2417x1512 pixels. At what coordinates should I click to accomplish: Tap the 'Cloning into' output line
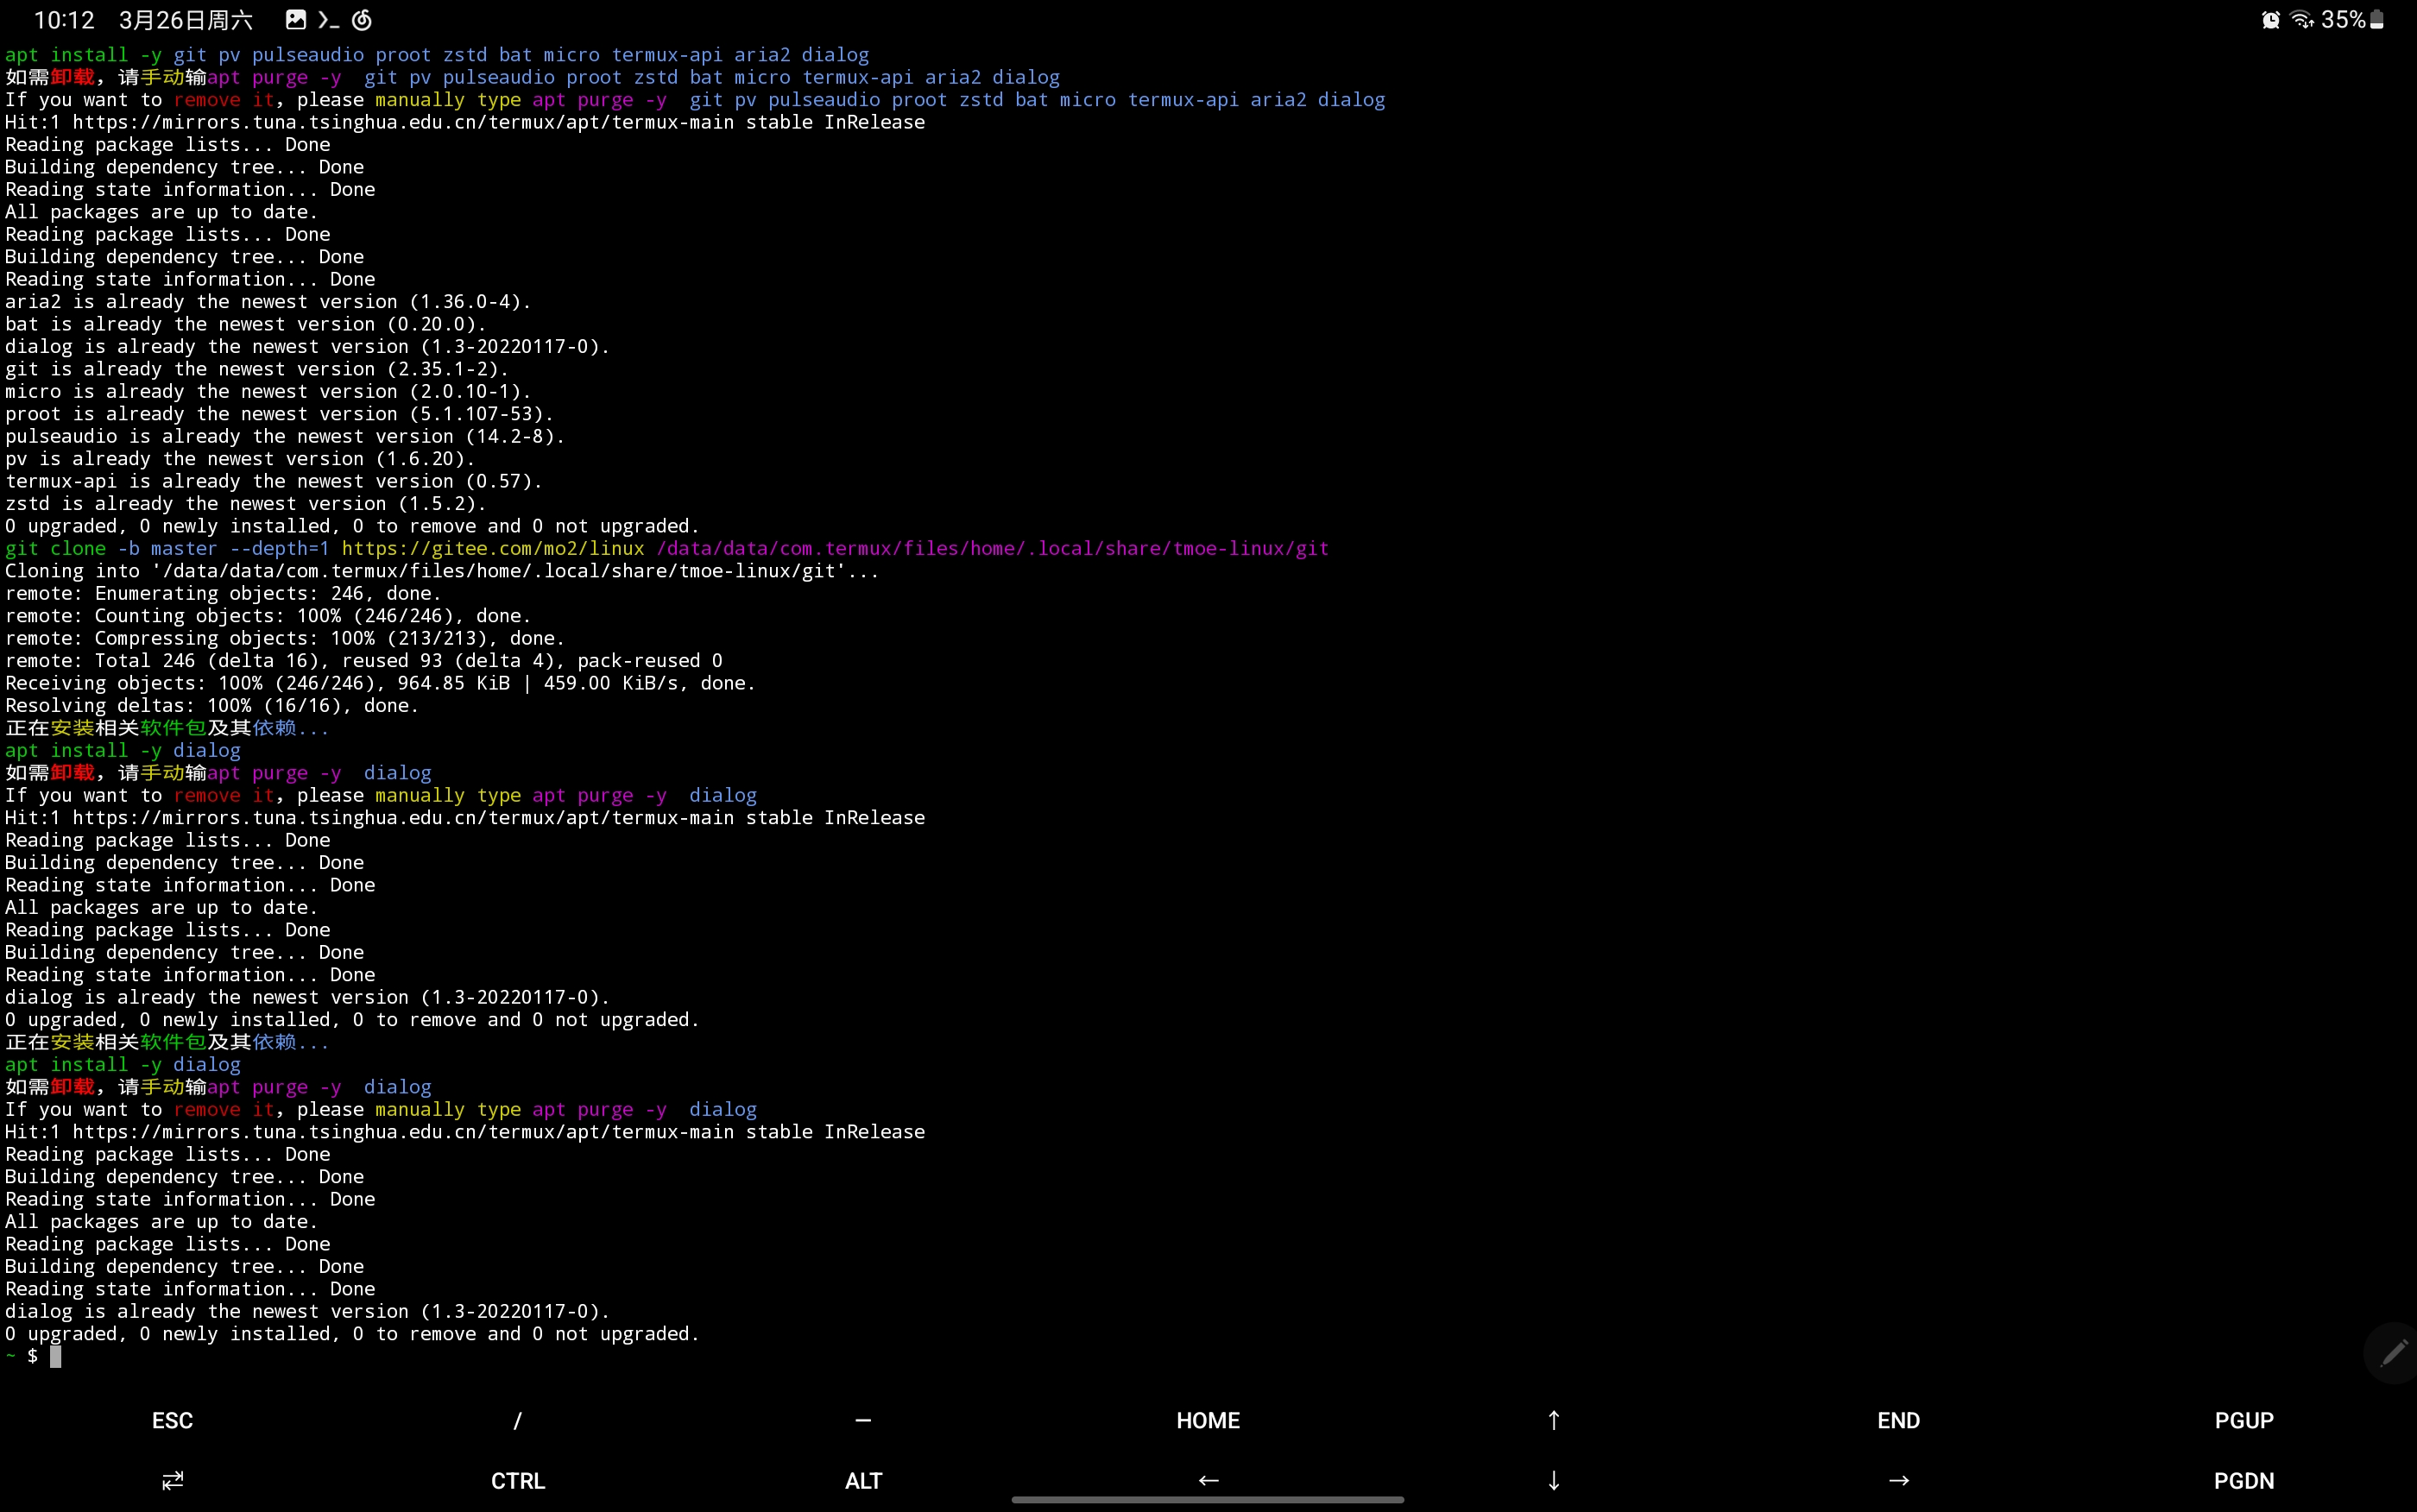(x=442, y=571)
